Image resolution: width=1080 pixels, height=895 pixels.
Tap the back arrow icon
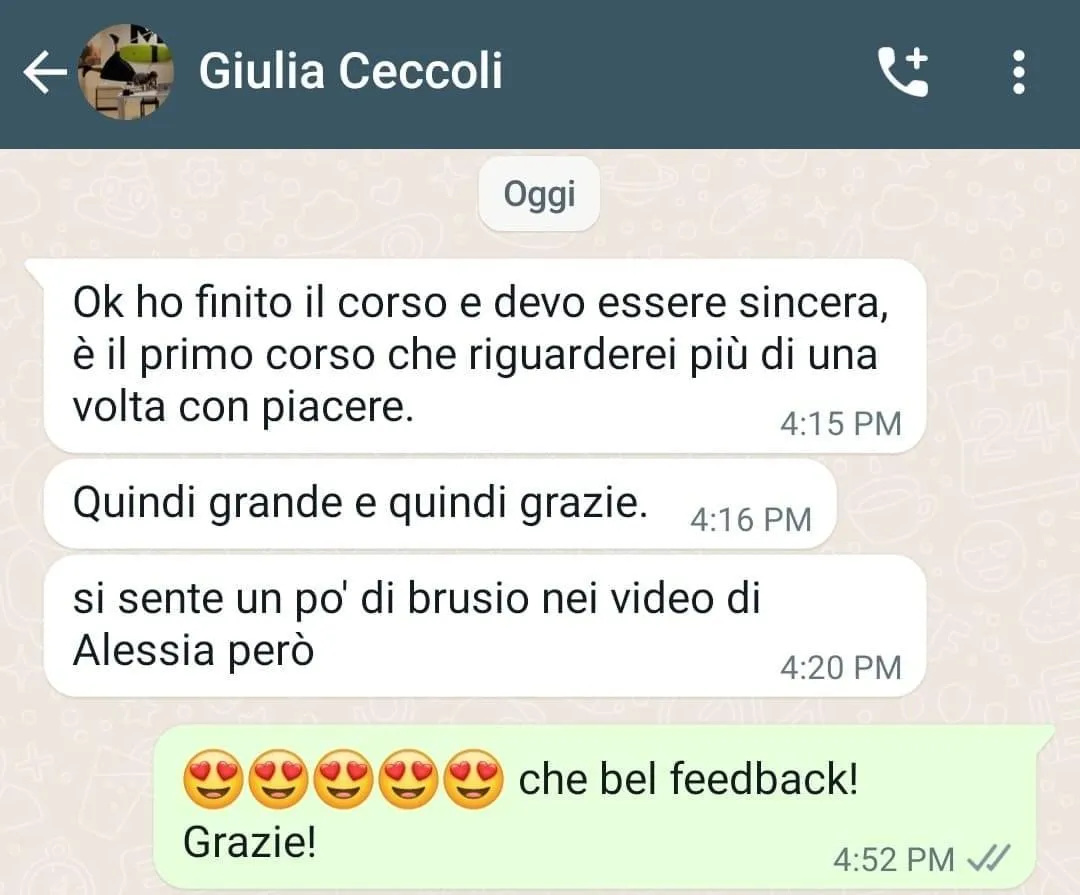(x=45, y=72)
